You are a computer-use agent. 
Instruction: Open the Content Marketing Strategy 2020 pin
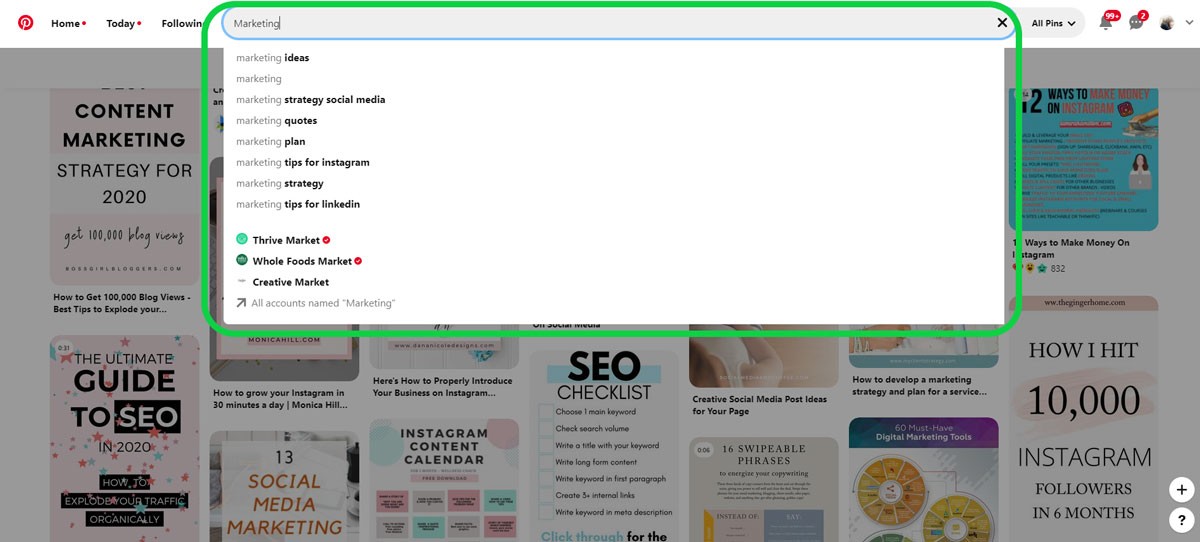pyautogui.click(x=124, y=186)
